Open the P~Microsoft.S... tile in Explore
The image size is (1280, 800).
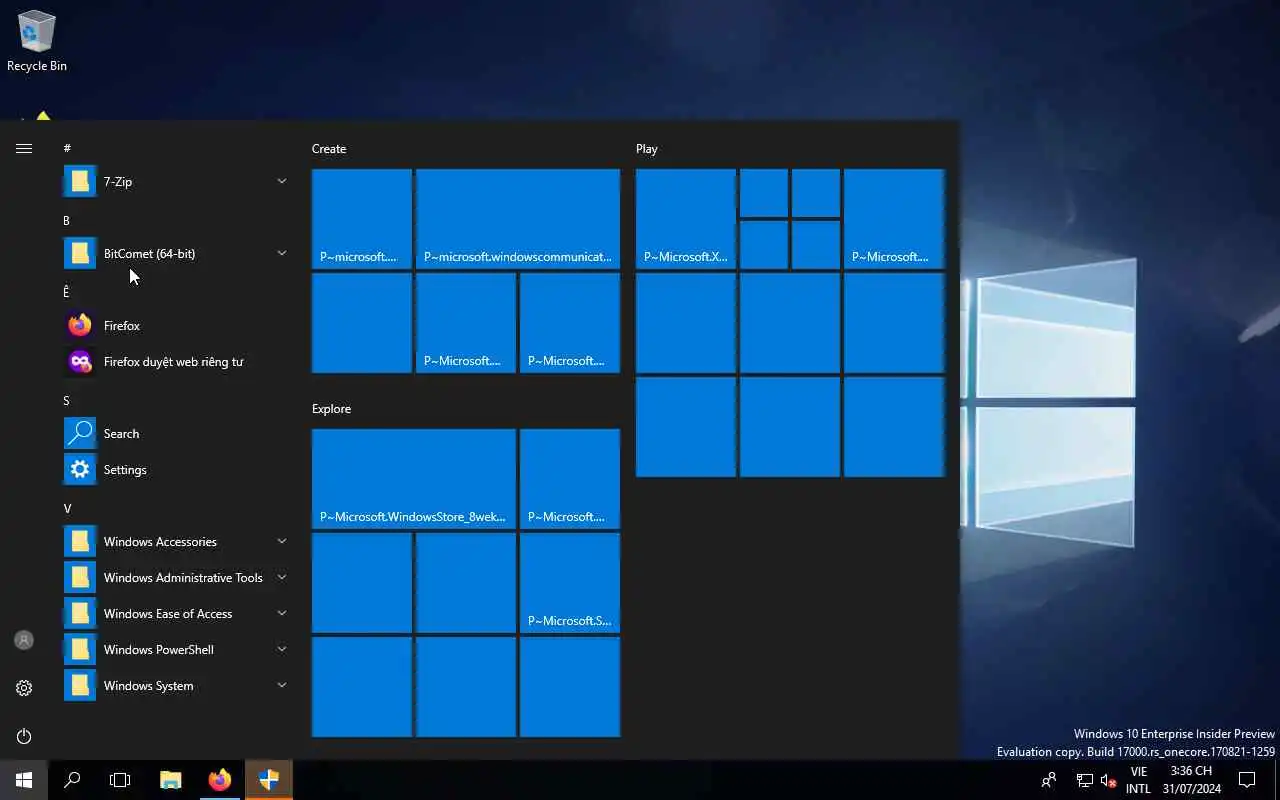point(570,583)
